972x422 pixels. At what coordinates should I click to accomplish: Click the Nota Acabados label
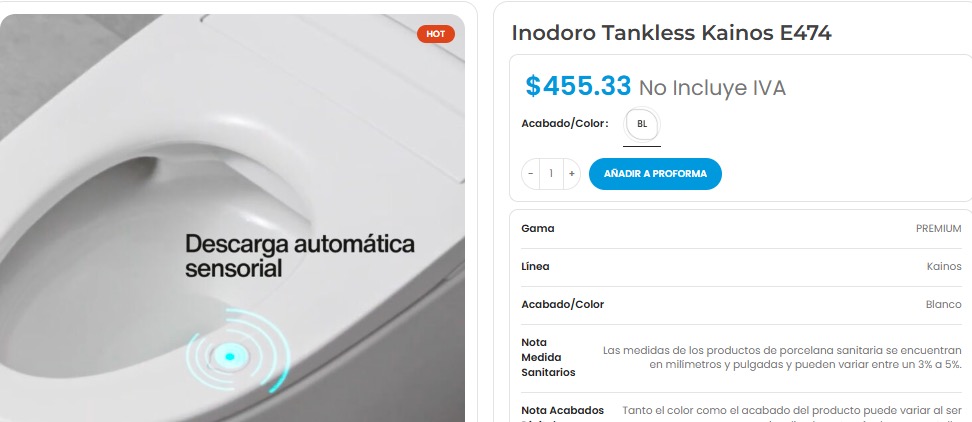coord(562,410)
